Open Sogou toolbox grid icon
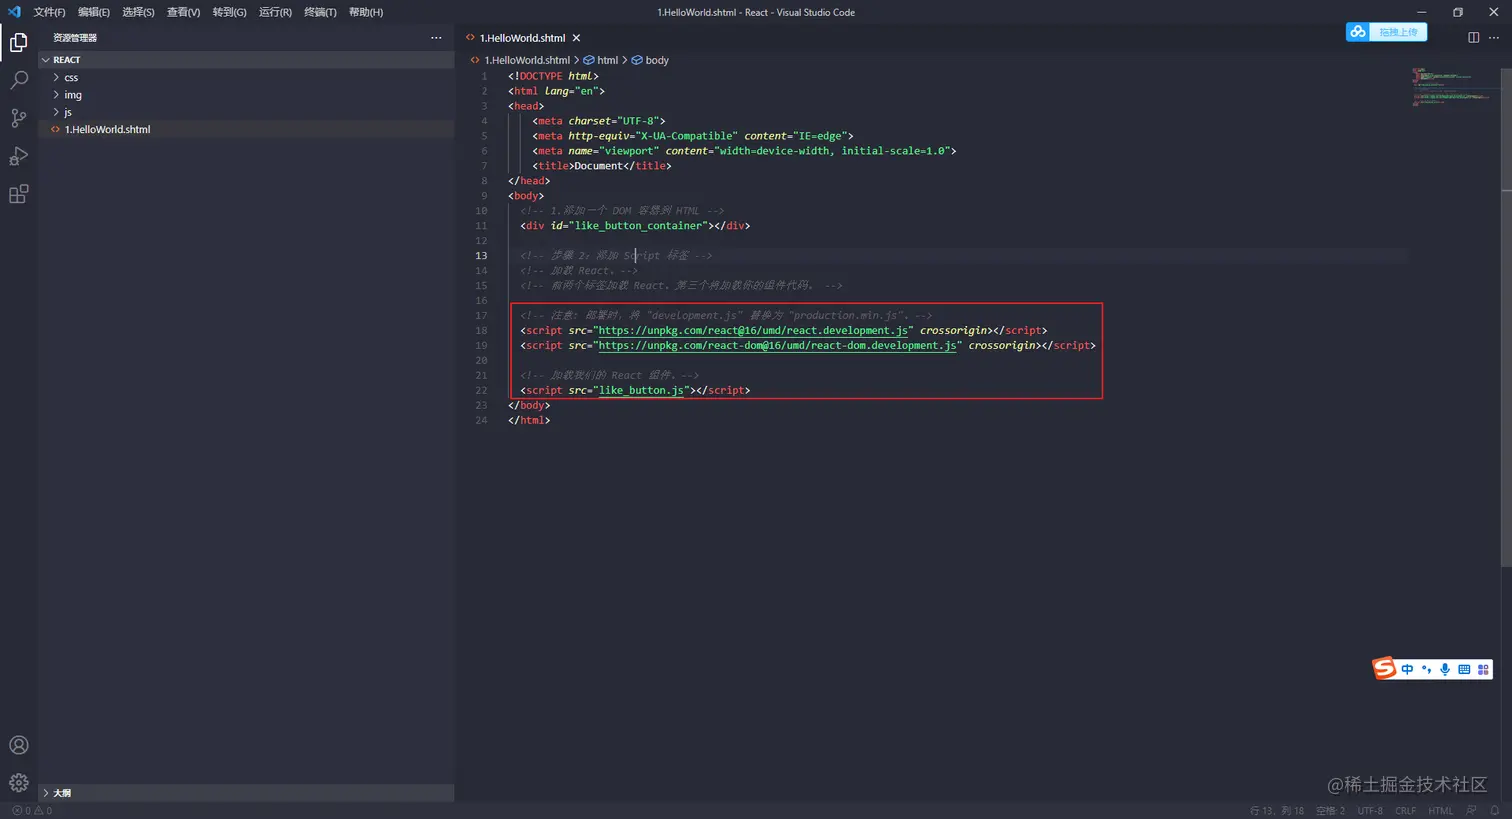Image resolution: width=1512 pixels, height=819 pixels. point(1483,669)
